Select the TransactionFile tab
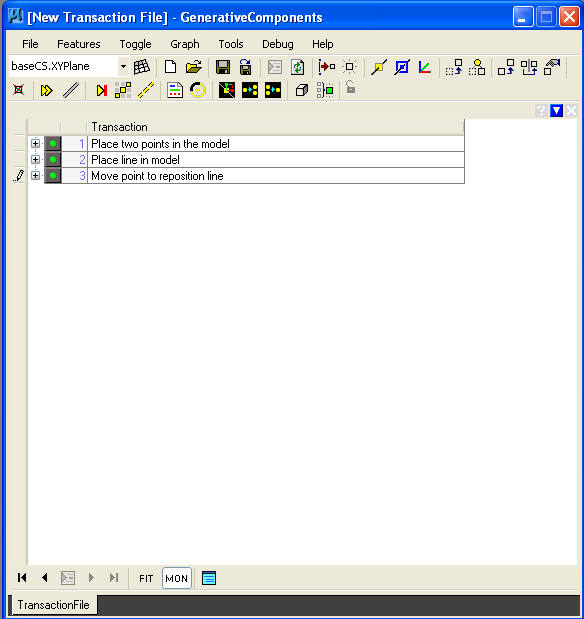 [53, 604]
